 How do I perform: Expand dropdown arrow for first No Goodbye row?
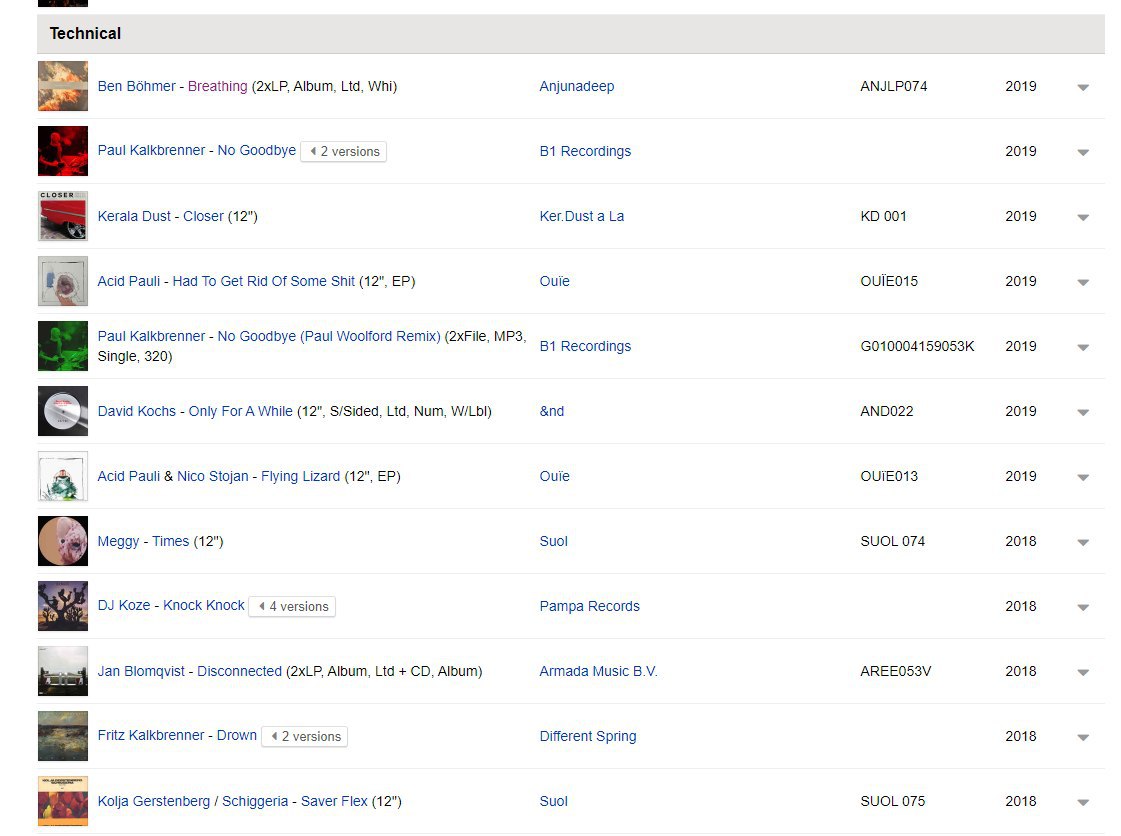point(1083,152)
